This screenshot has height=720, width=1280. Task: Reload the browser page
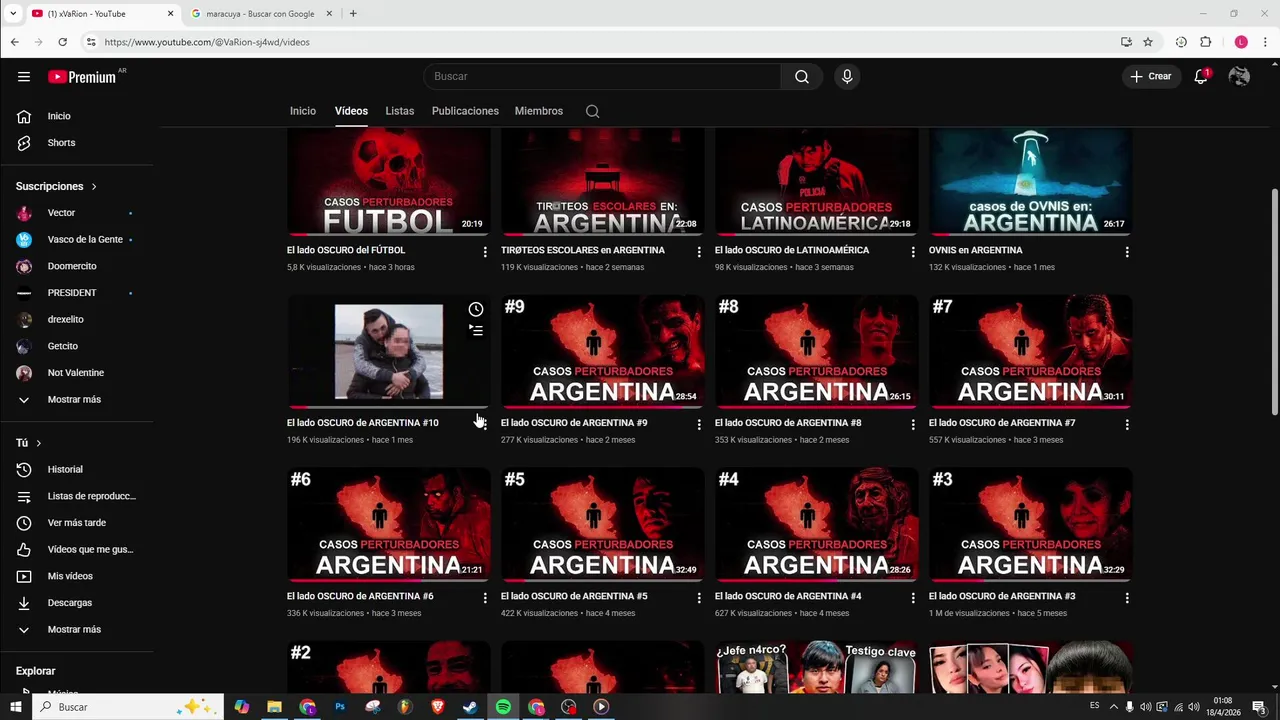pos(62,42)
